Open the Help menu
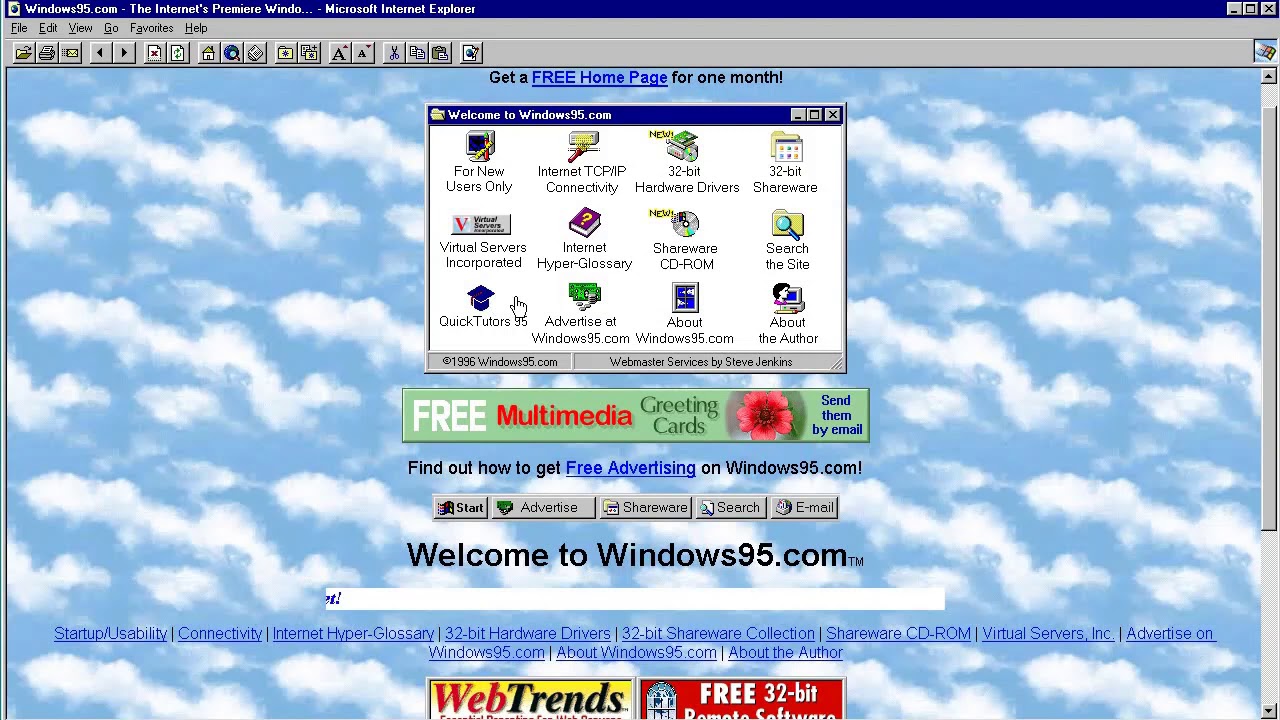Image resolution: width=1280 pixels, height=720 pixels. [196, 28]
